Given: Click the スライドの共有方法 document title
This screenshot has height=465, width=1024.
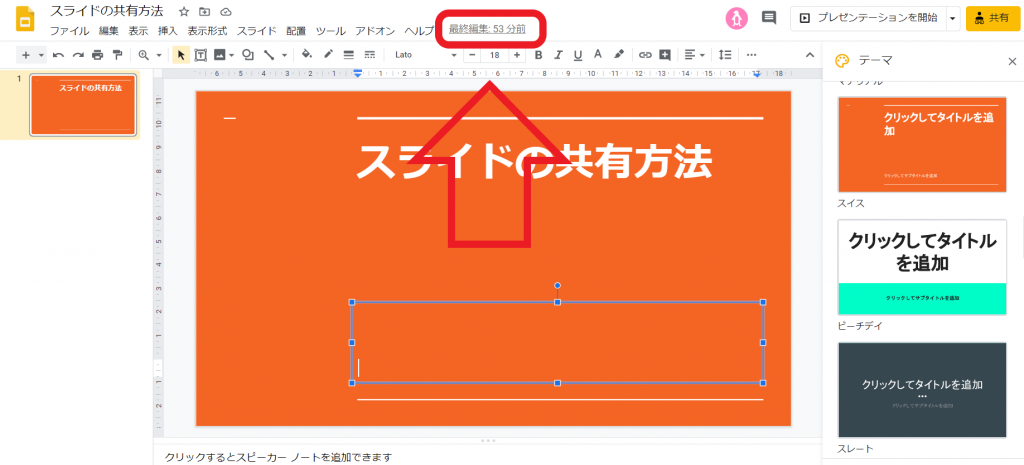Looking at the screenshot, I should click(107, 12).
